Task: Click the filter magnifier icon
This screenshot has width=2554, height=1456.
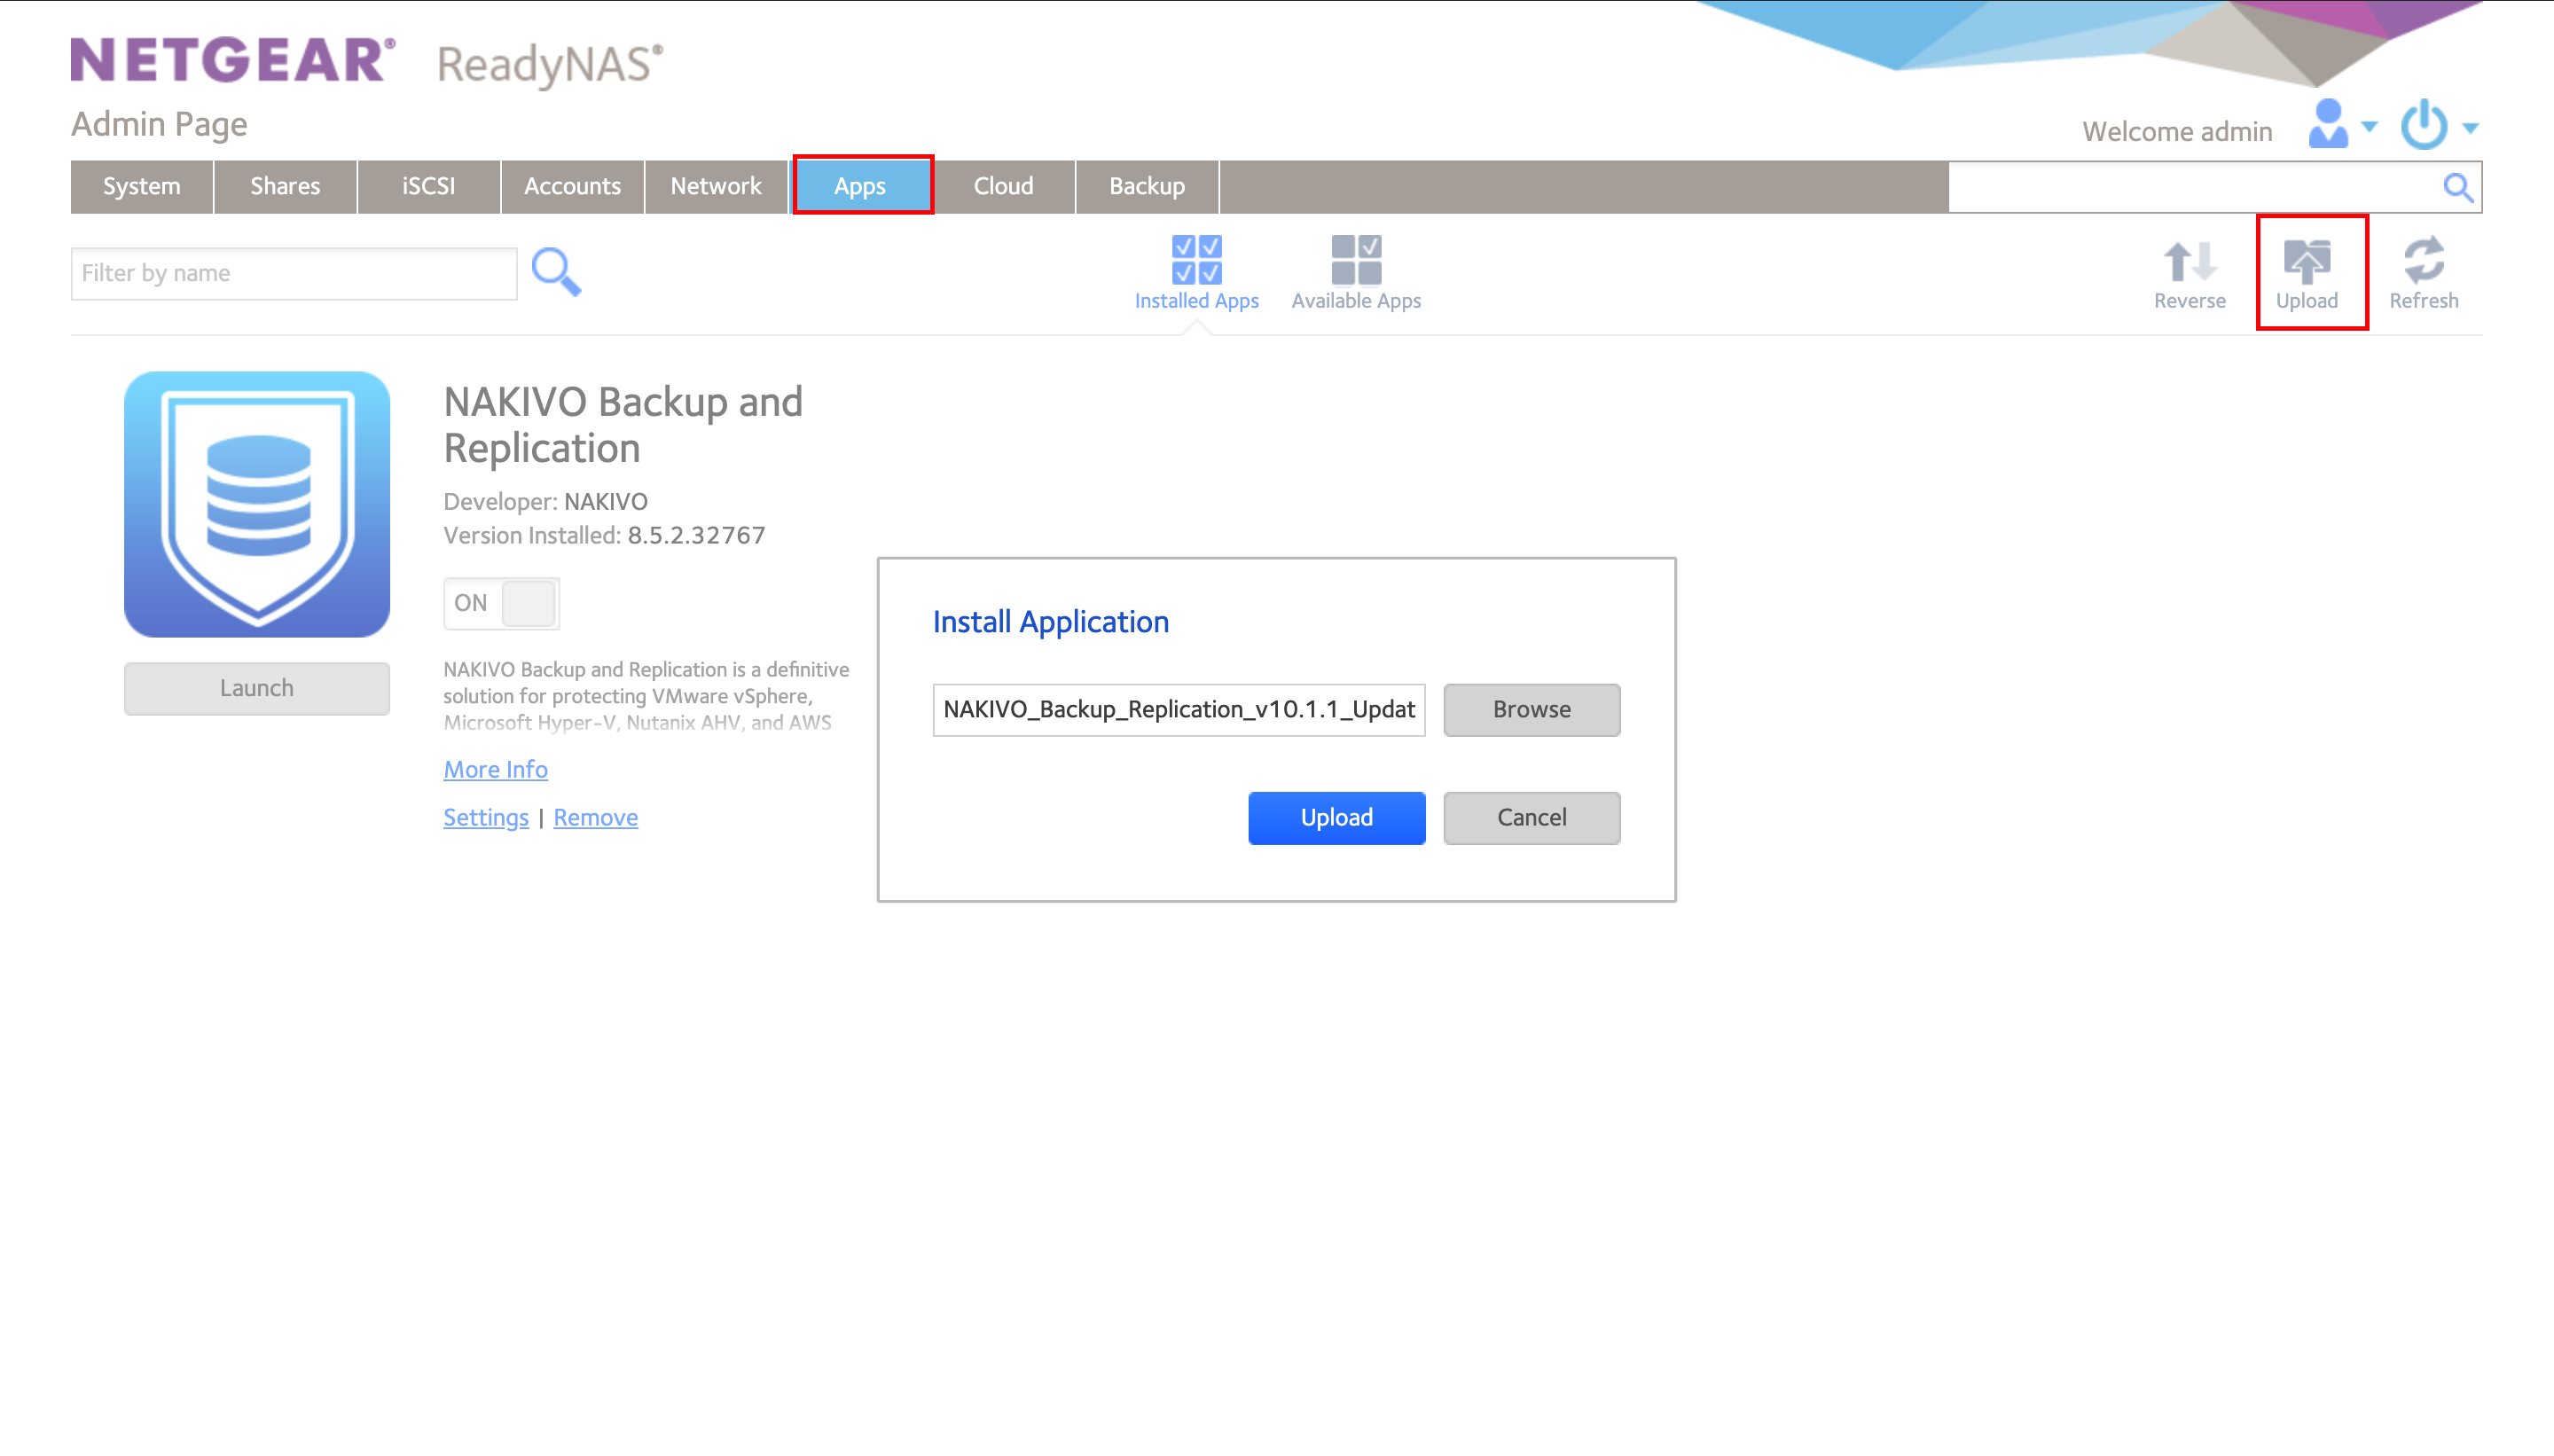Action: pyautogui.click(x=556, y=272)
